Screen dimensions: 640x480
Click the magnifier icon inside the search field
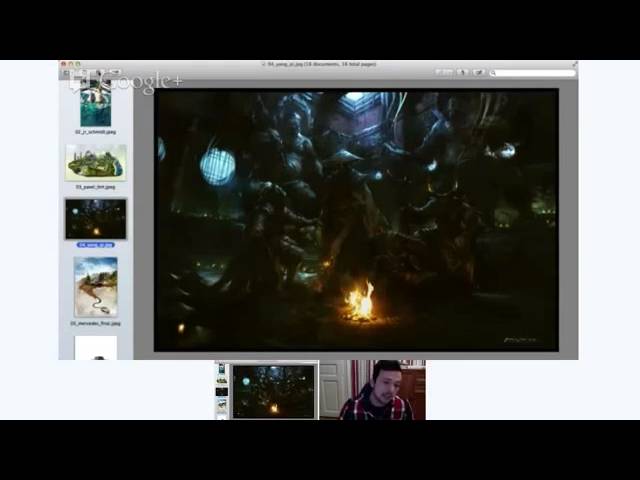click(493, 73)
